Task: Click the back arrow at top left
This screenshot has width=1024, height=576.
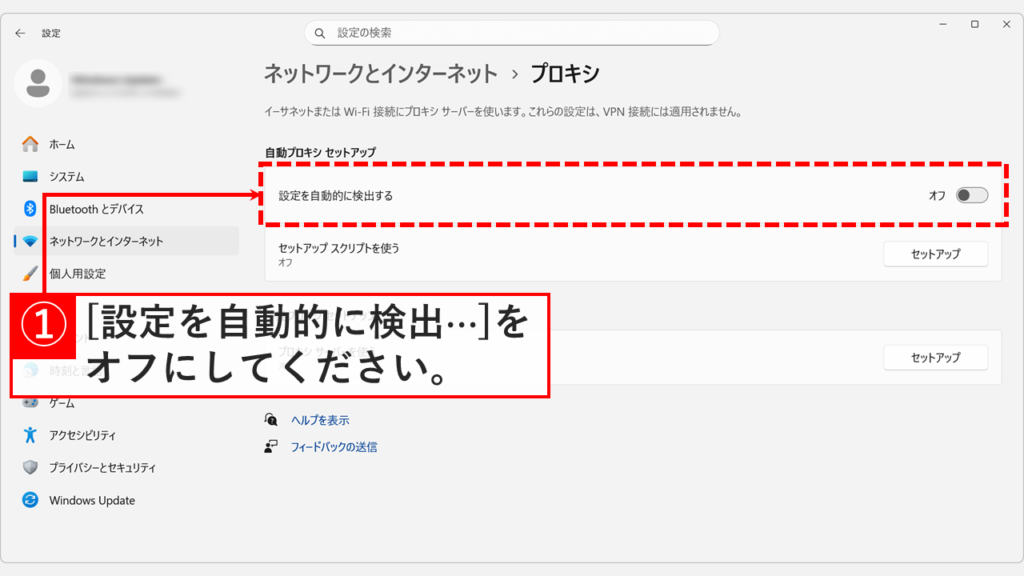Action: 20,32
